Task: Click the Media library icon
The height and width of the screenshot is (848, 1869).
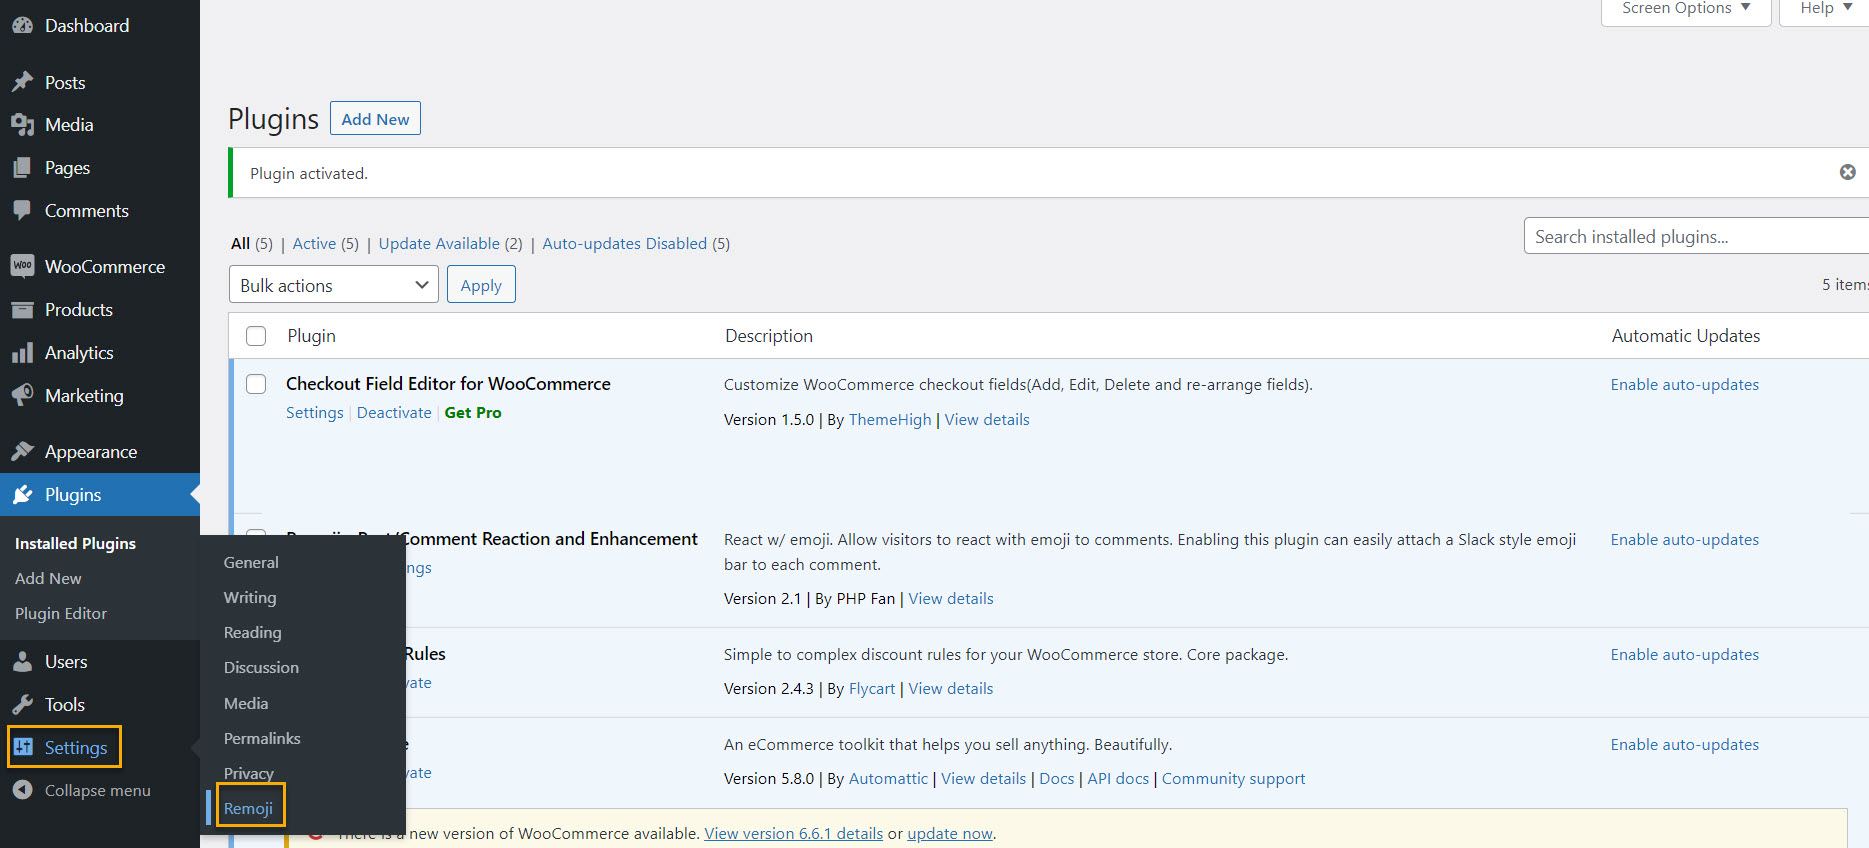Action: pos(22,125)
